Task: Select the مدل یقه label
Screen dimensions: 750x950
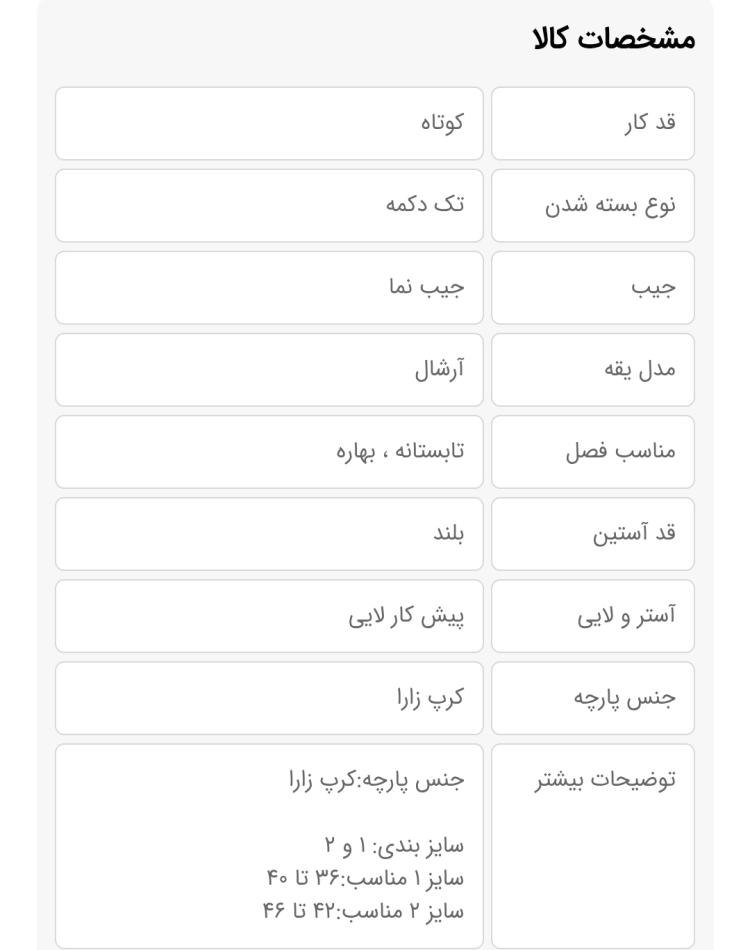Action: pyautogui.click(x=640, y=369)
